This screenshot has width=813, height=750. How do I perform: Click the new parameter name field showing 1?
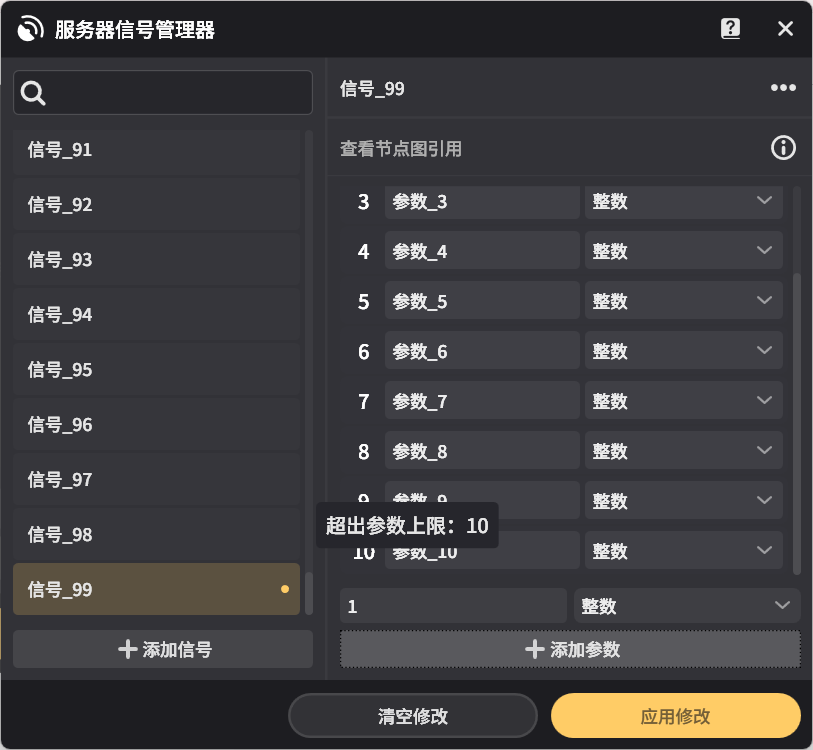pos(452,605)
